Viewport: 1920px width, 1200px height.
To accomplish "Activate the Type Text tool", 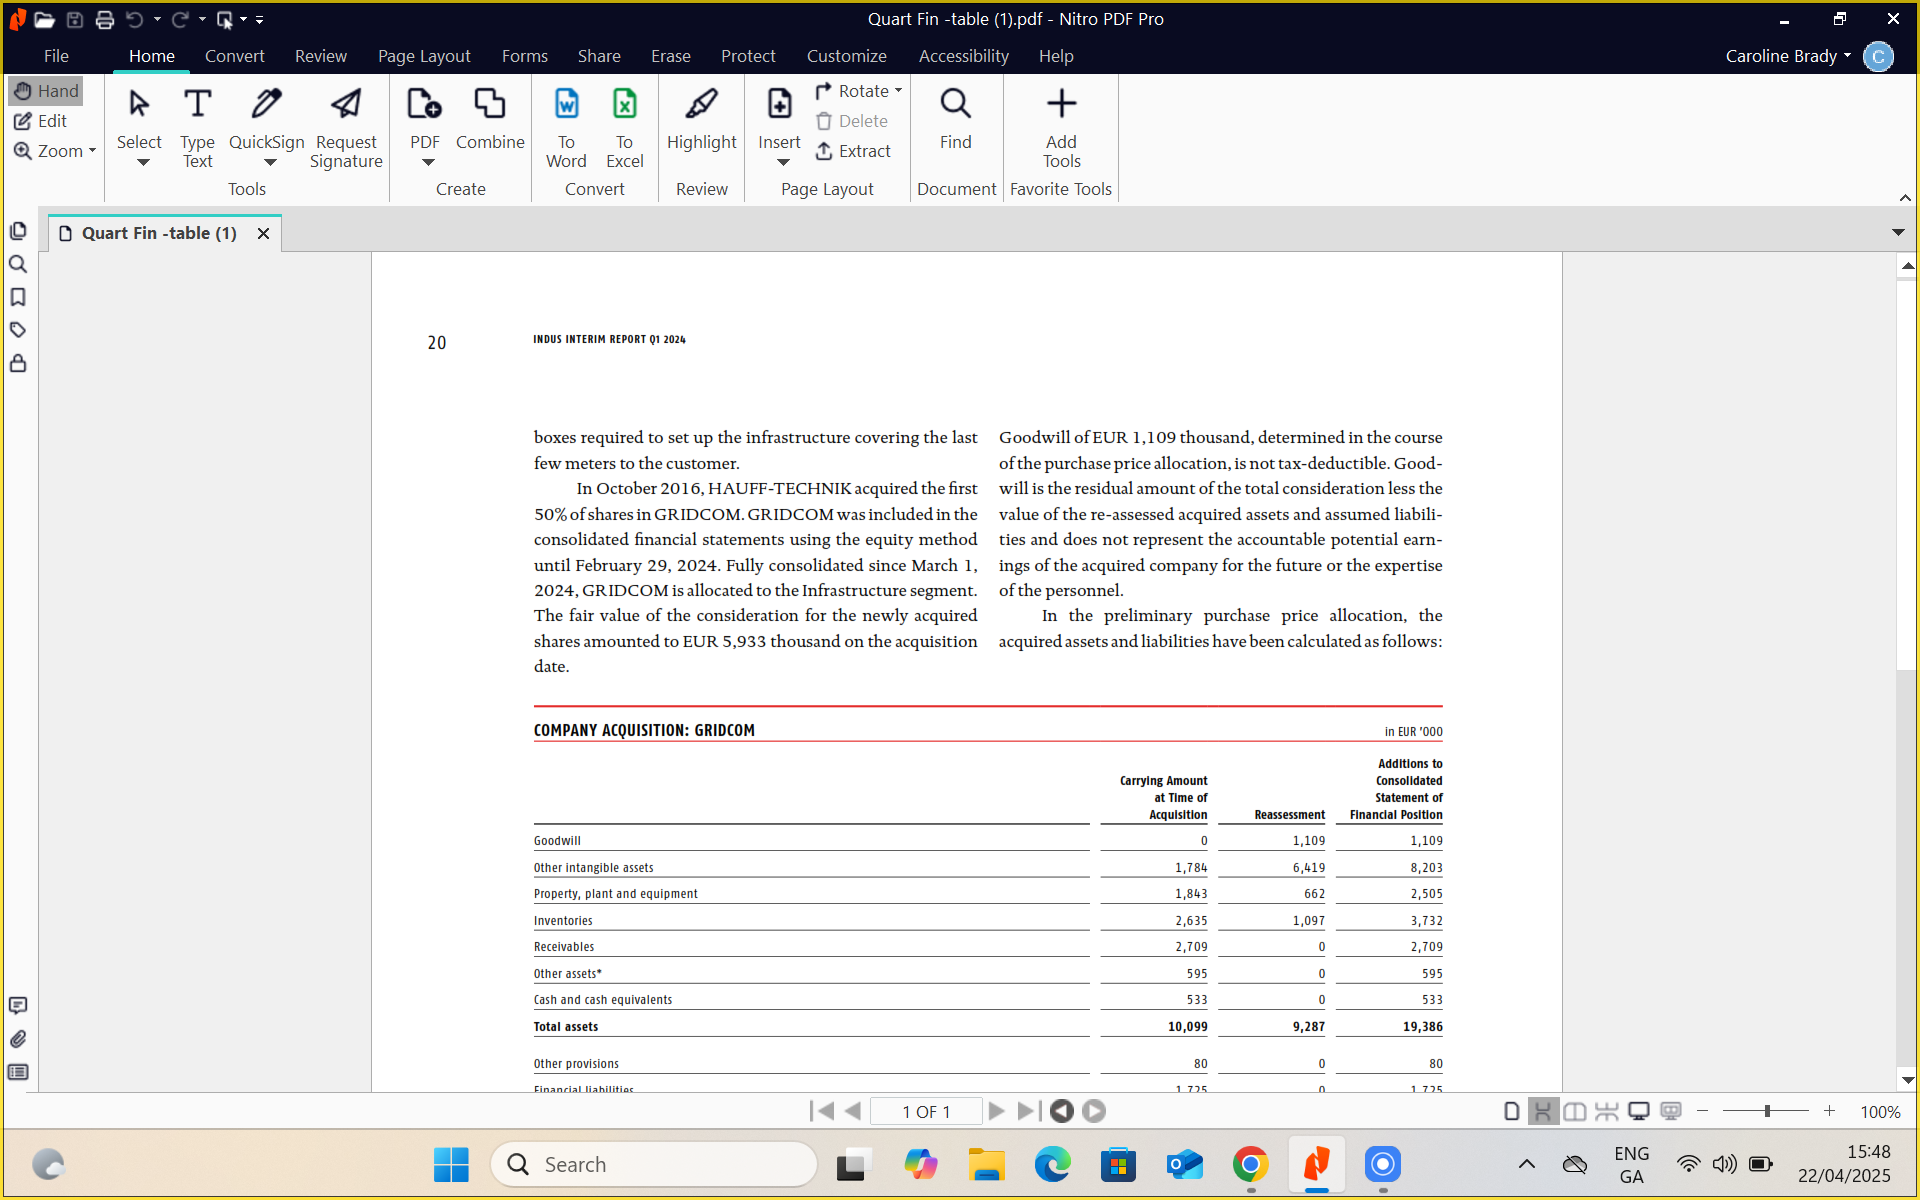I will (197, 125).
